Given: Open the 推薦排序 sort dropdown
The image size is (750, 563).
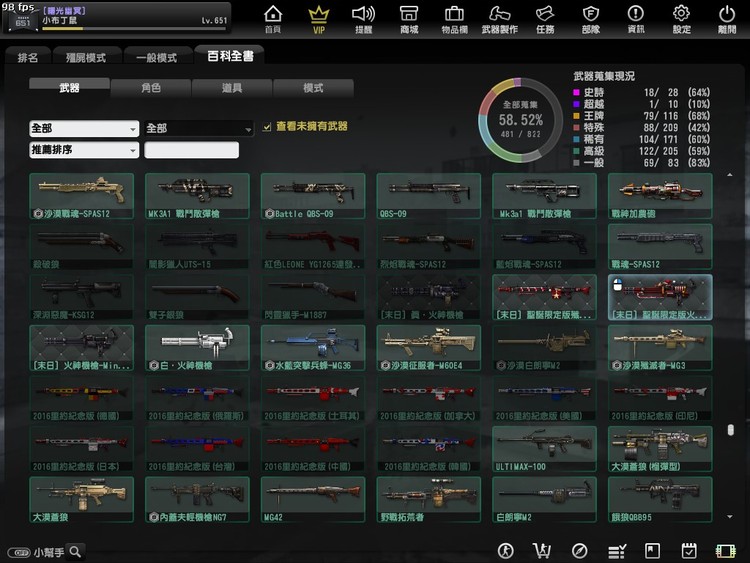Looking at the screenshot, I should coord(84,150).
